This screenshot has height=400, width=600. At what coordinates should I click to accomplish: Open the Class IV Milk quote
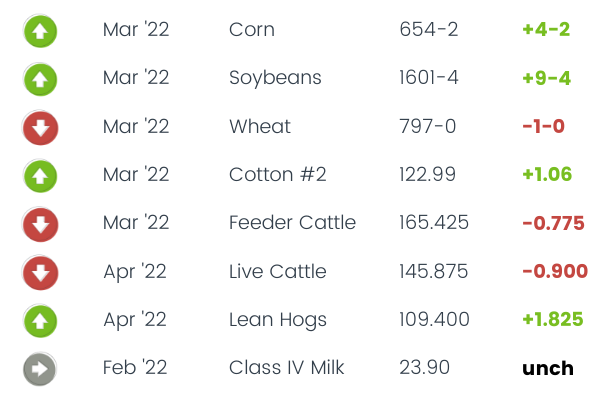click(286, 368)
